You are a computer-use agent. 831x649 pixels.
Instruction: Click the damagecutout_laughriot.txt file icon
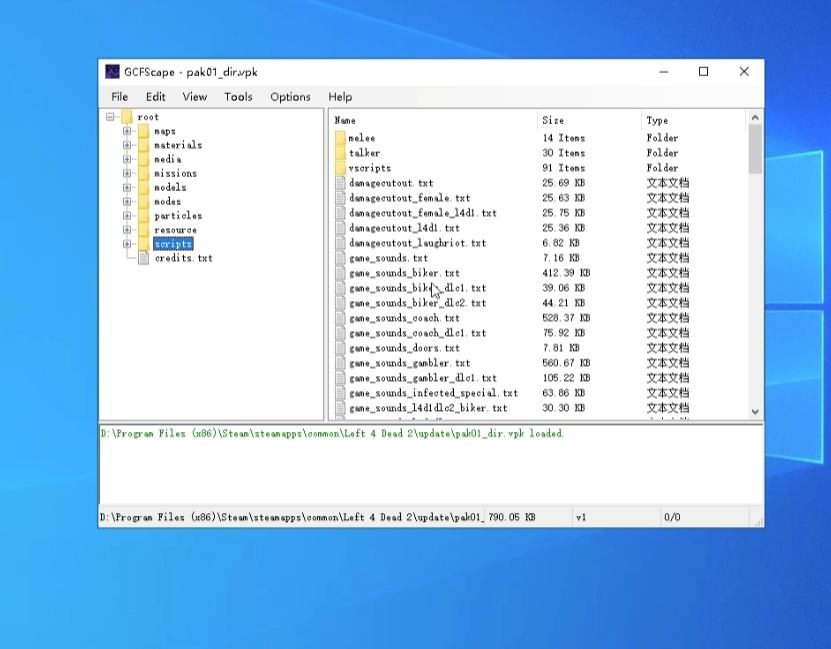pos(340,243)
